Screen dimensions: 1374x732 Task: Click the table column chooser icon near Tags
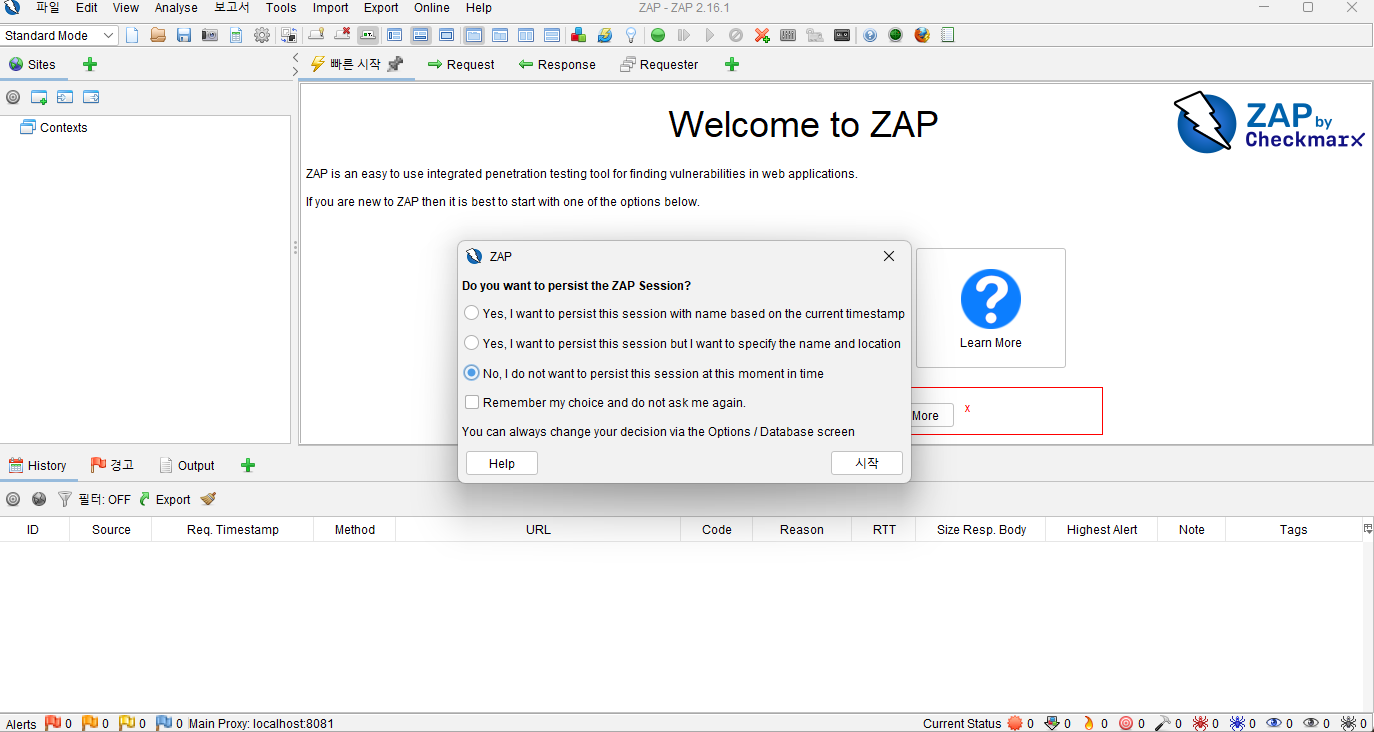(1368, 528)
